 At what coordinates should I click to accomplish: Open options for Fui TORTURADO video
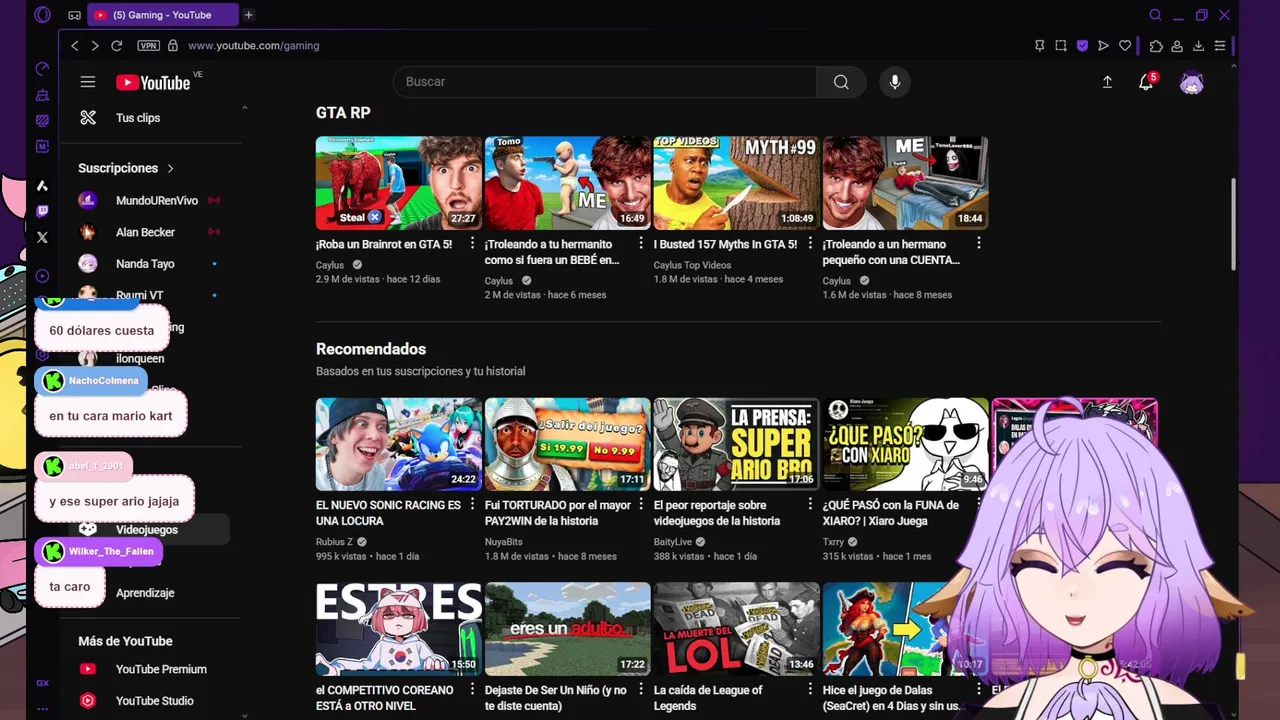point(641,505)
